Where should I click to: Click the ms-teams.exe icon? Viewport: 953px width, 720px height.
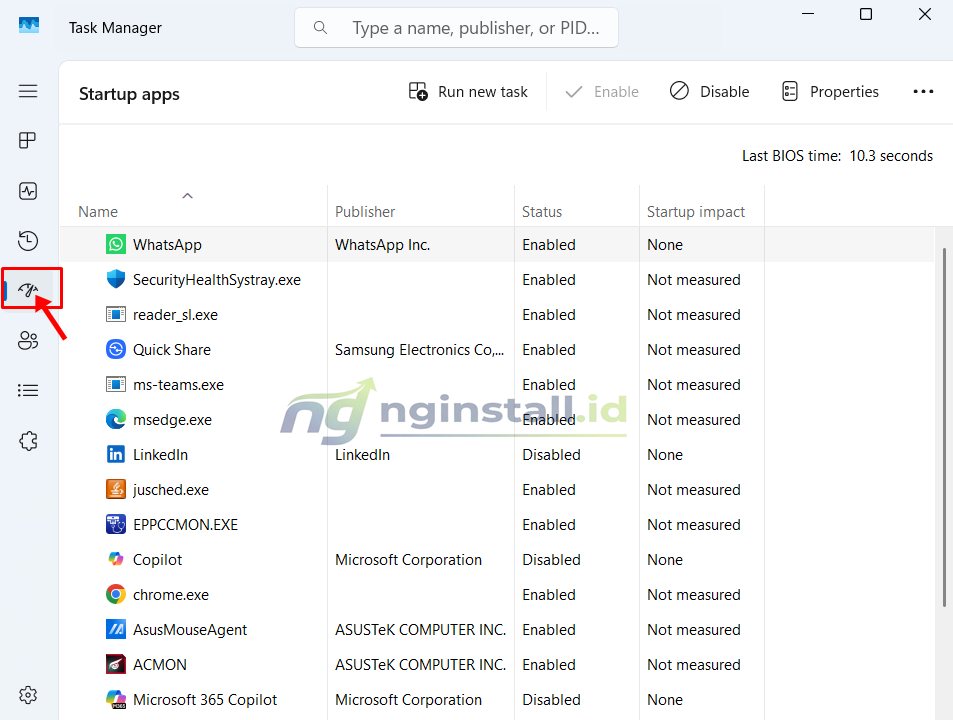[115, 385]
